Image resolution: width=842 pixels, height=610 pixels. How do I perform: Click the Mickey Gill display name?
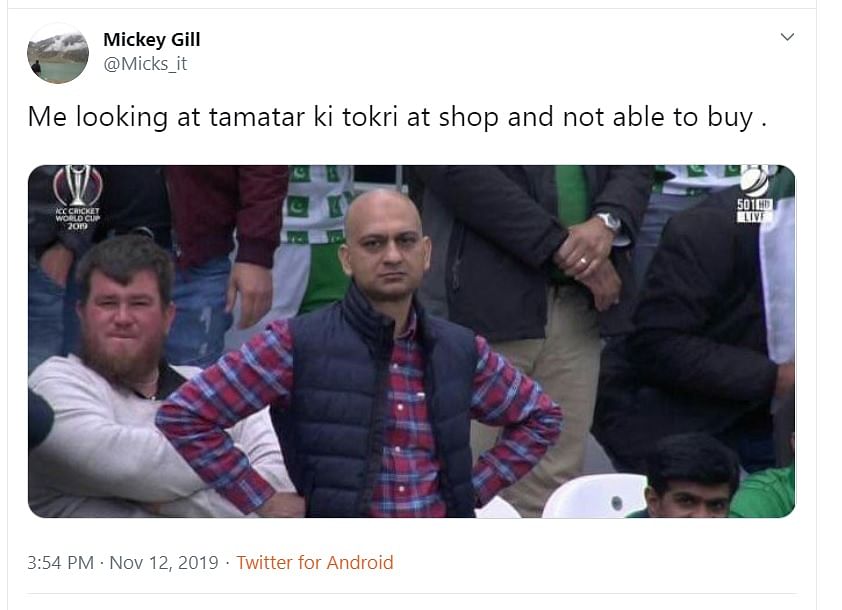pos(151,39)
